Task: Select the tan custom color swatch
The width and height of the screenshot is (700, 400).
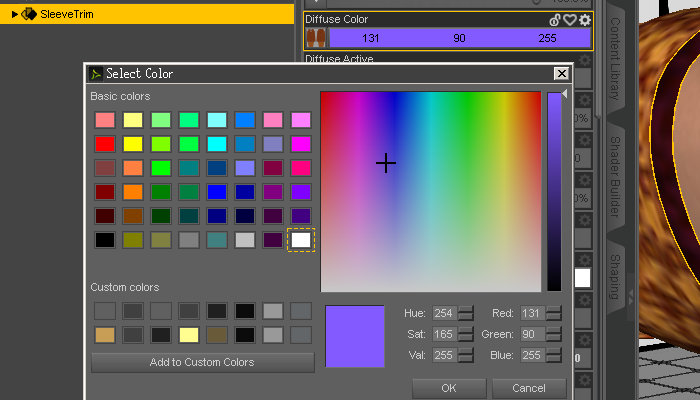Action: click(x=105, y=335)
